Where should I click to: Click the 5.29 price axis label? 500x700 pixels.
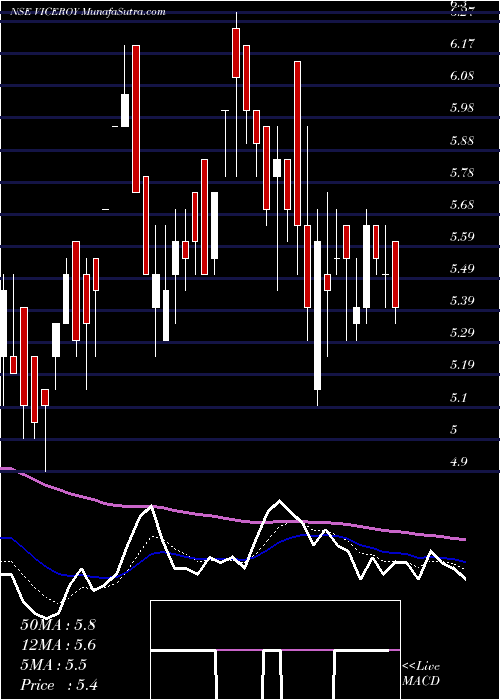462,333
